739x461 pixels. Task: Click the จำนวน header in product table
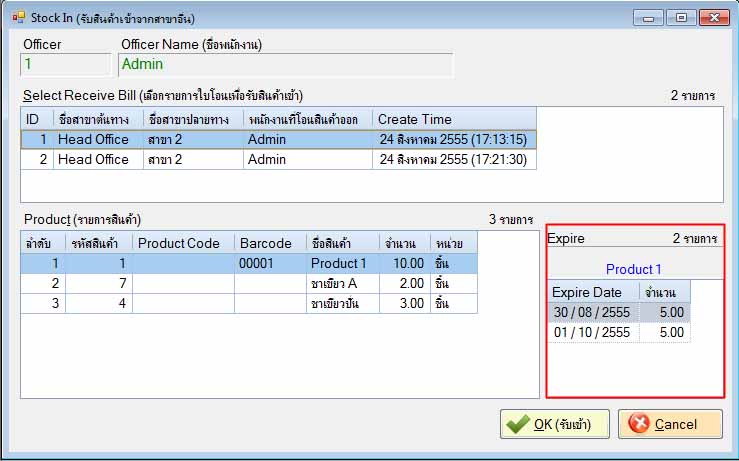point(404,243)
